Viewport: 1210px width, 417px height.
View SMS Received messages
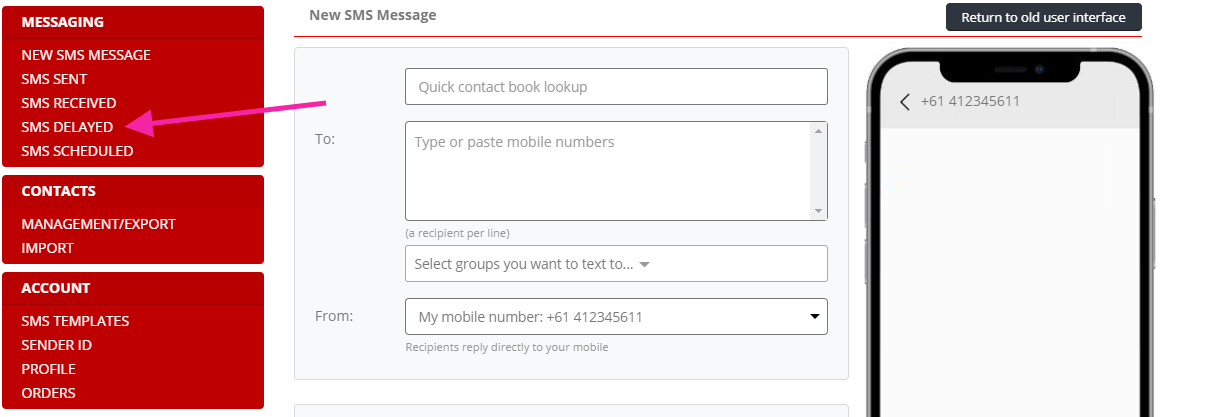pyautogui.click(x=69, y=103)
